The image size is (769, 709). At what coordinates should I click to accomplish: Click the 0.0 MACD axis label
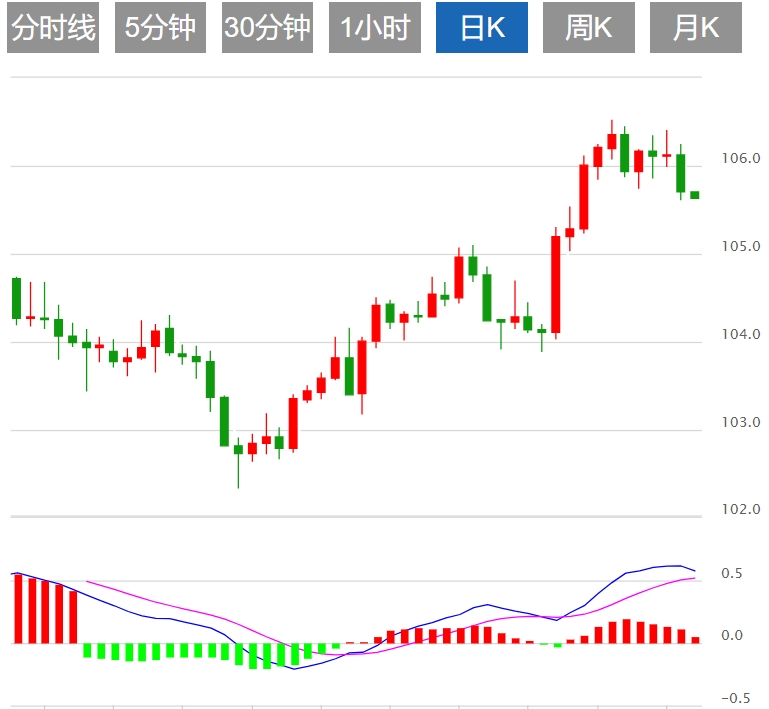[x=732, y=635]
